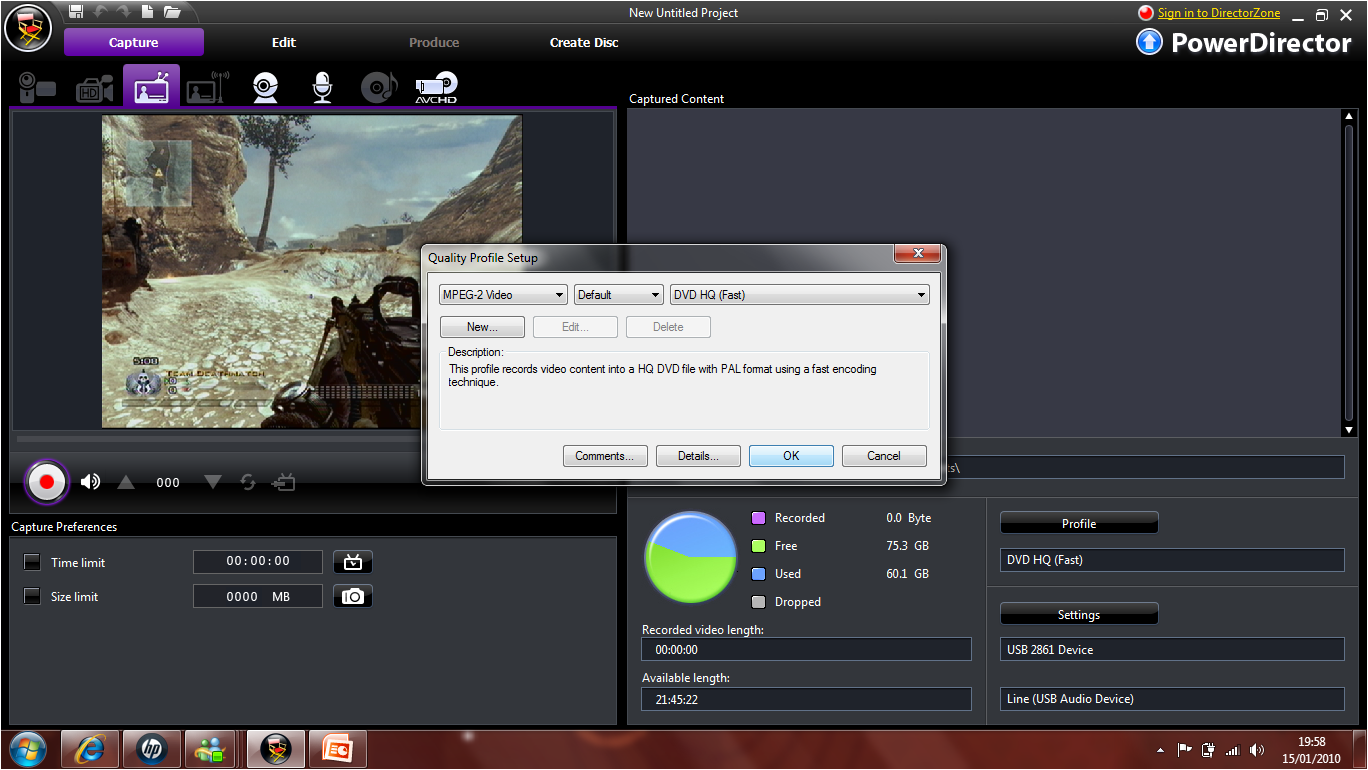Click the TV time-shift button

pos(353,562)
